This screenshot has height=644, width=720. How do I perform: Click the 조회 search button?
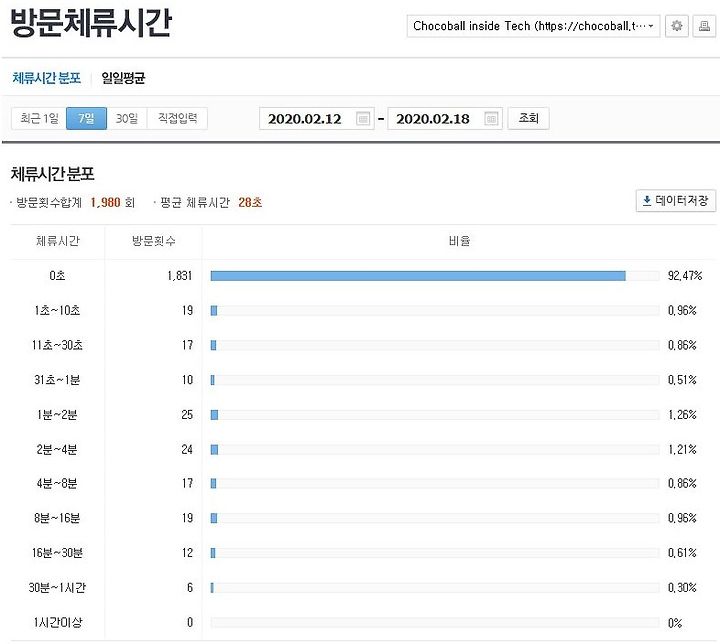528,119
